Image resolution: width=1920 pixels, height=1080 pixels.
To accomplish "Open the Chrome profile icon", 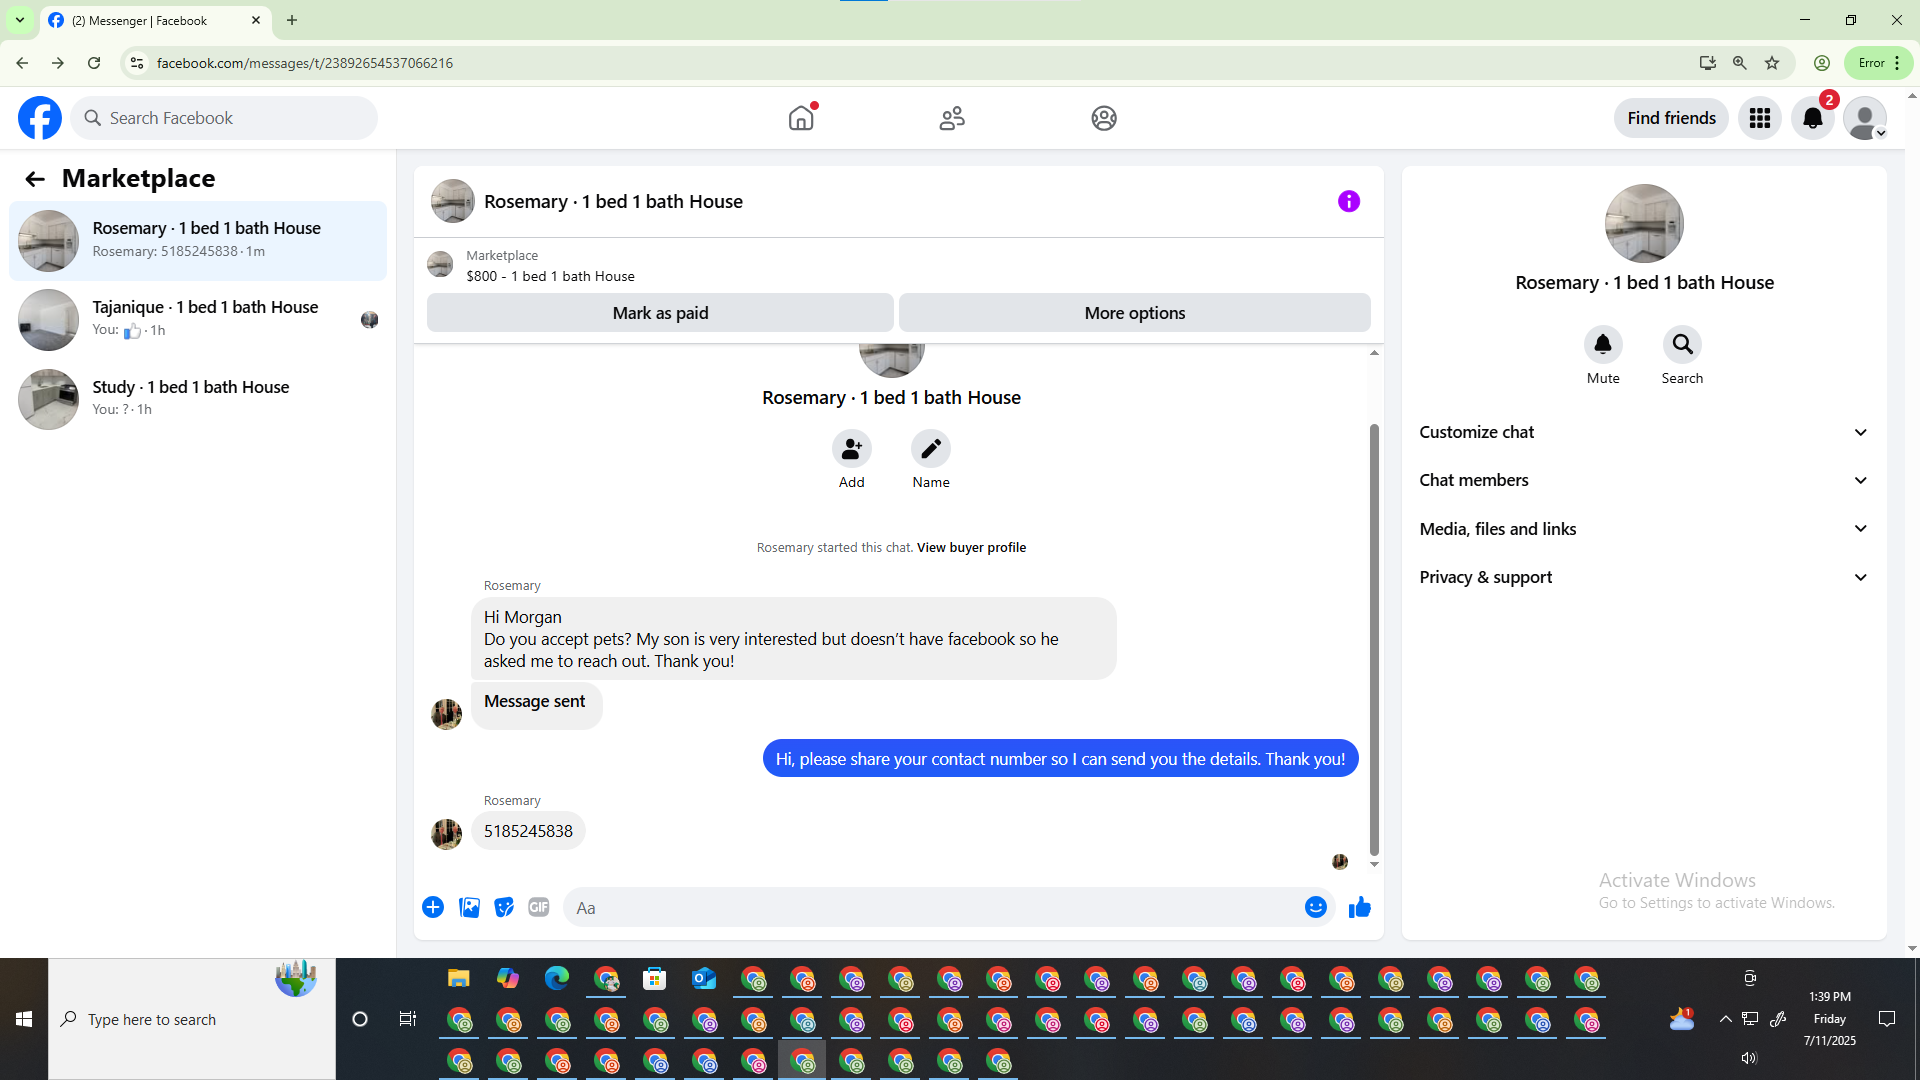I will pyautogui.click(x=1822, y=63).
